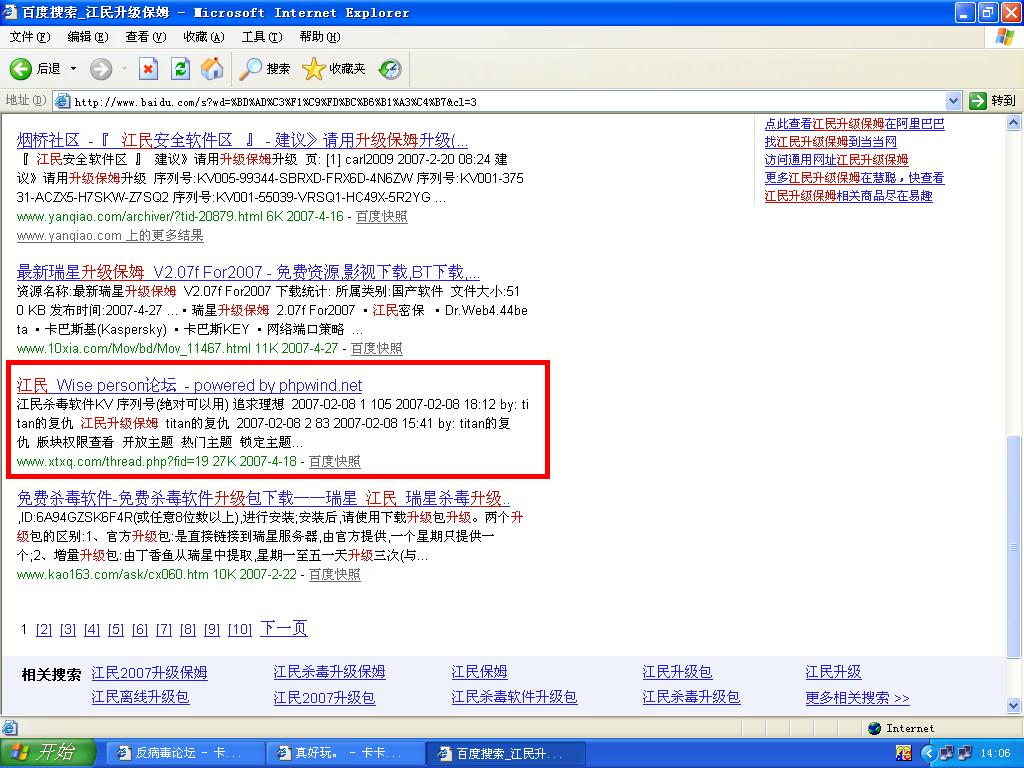Open the Favorites star button
Screen dimensions: 1024x768
click(334, 69)
